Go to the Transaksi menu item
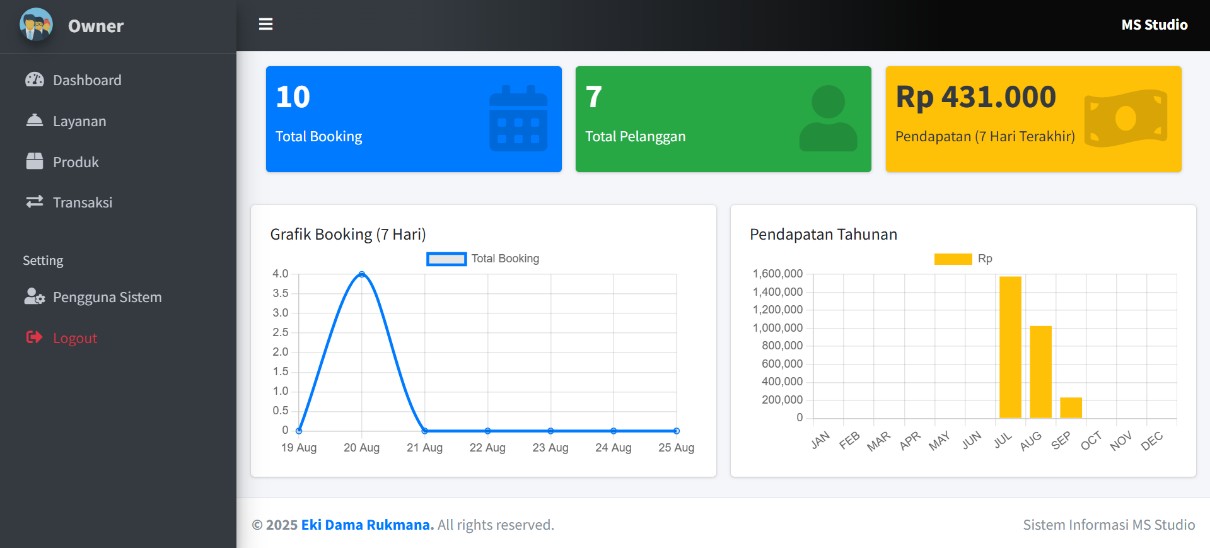This screenshot has width=1210, height=548. pyautogui.click(x=82, y=202)
